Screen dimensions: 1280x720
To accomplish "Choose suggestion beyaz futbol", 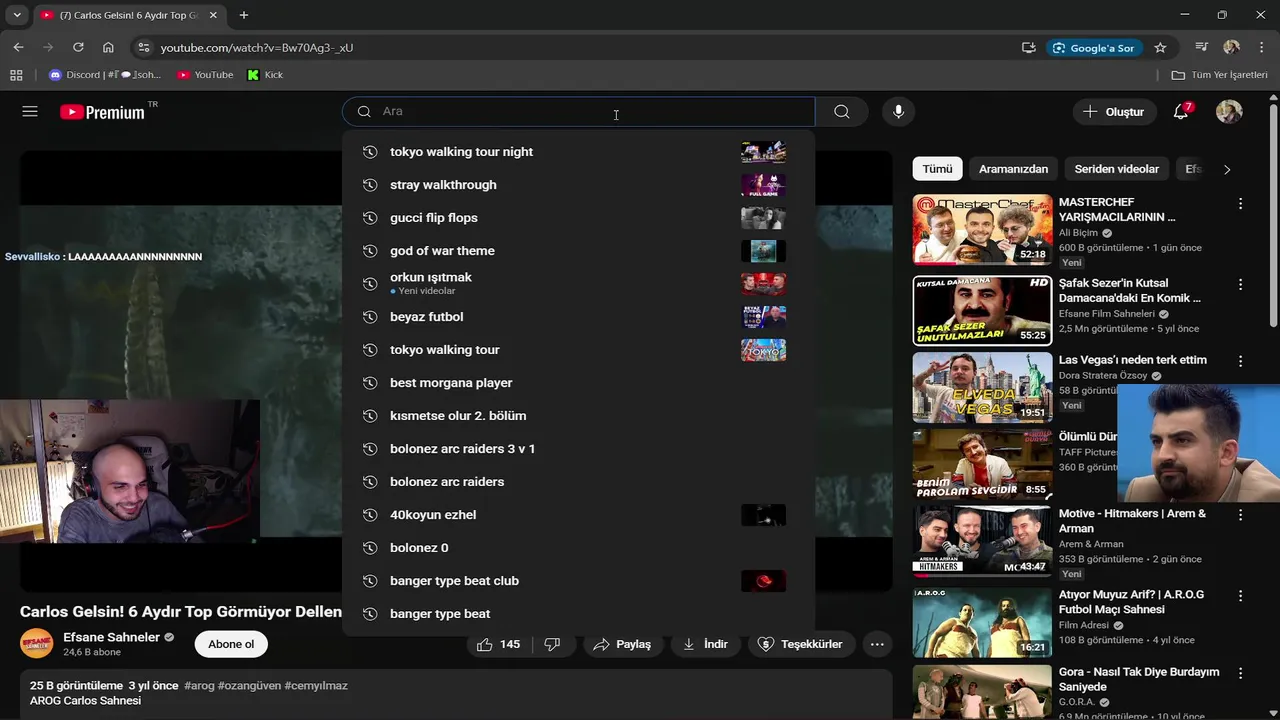I will (x=578, y=317).
